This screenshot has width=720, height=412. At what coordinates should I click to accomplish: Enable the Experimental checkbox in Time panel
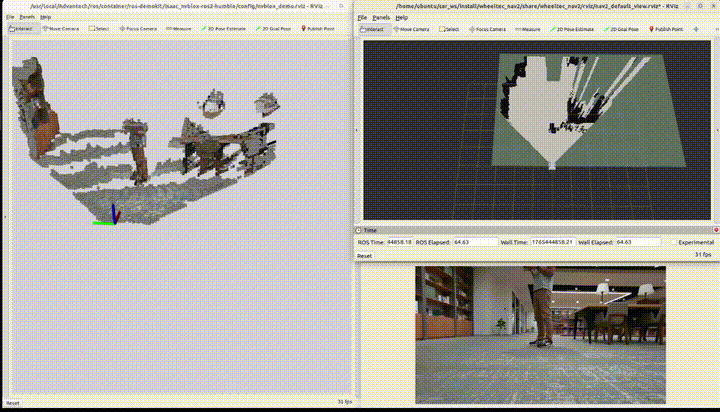pyautogui.click(x=673, y=242)
